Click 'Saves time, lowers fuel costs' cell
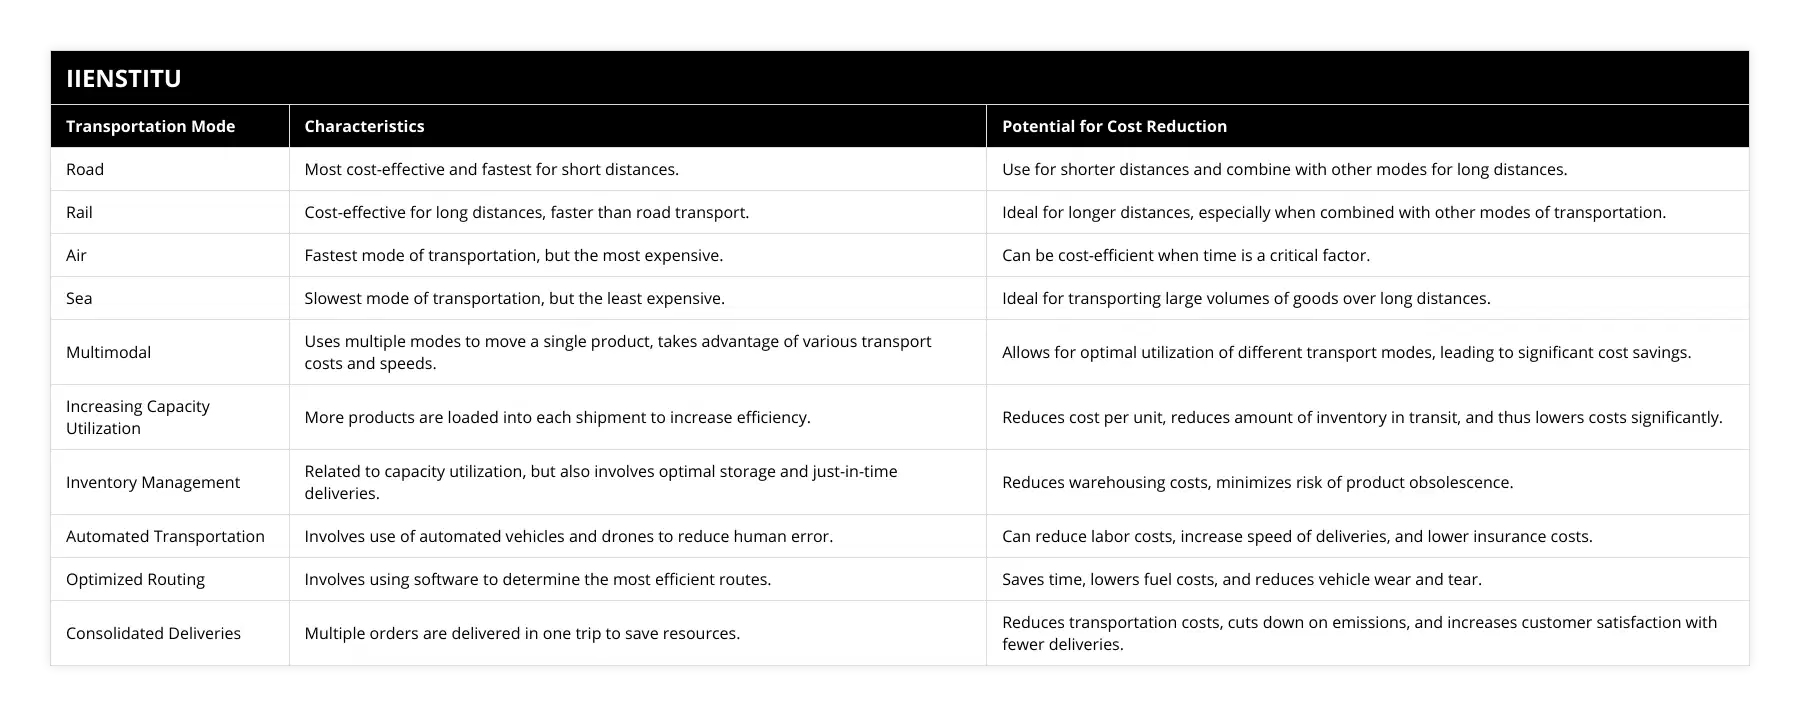The image size is (1800, 716). coord(1241,579)
